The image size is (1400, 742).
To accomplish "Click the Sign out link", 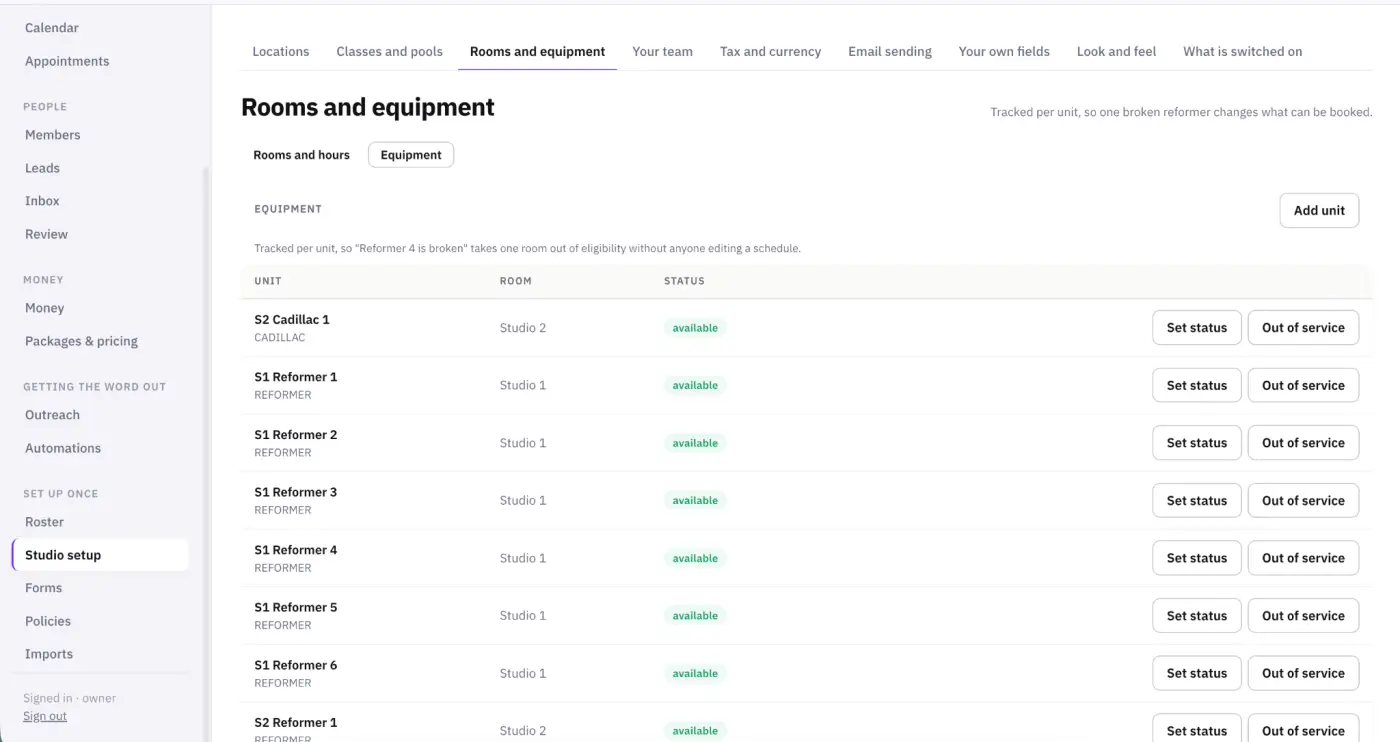I will [45, 716].
